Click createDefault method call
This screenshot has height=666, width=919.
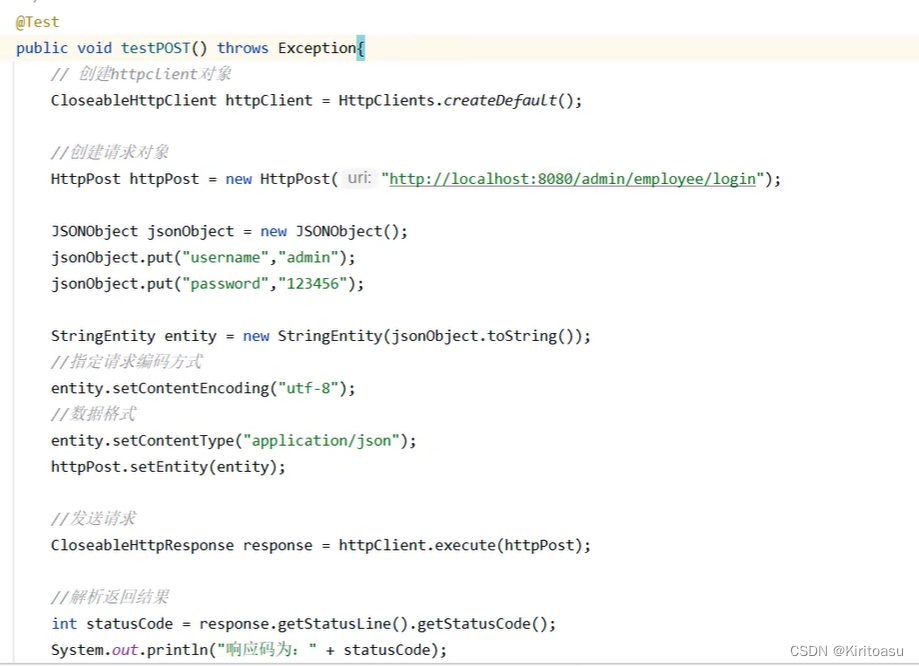point(500,100)
